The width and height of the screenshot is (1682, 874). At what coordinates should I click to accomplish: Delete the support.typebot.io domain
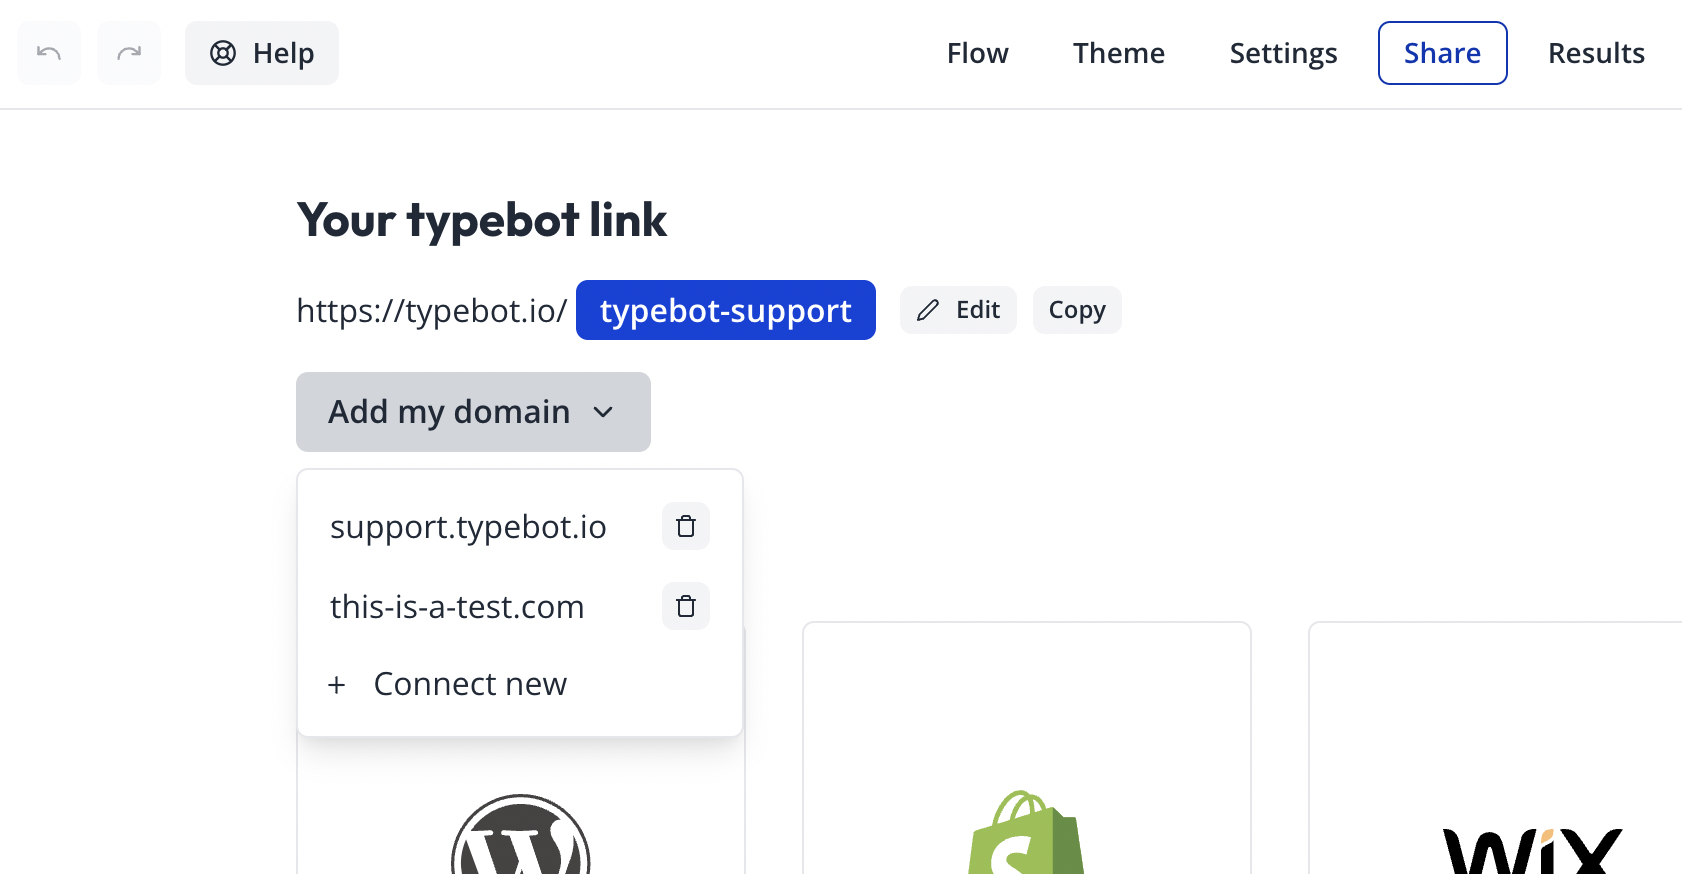click(x=685, y=526)
